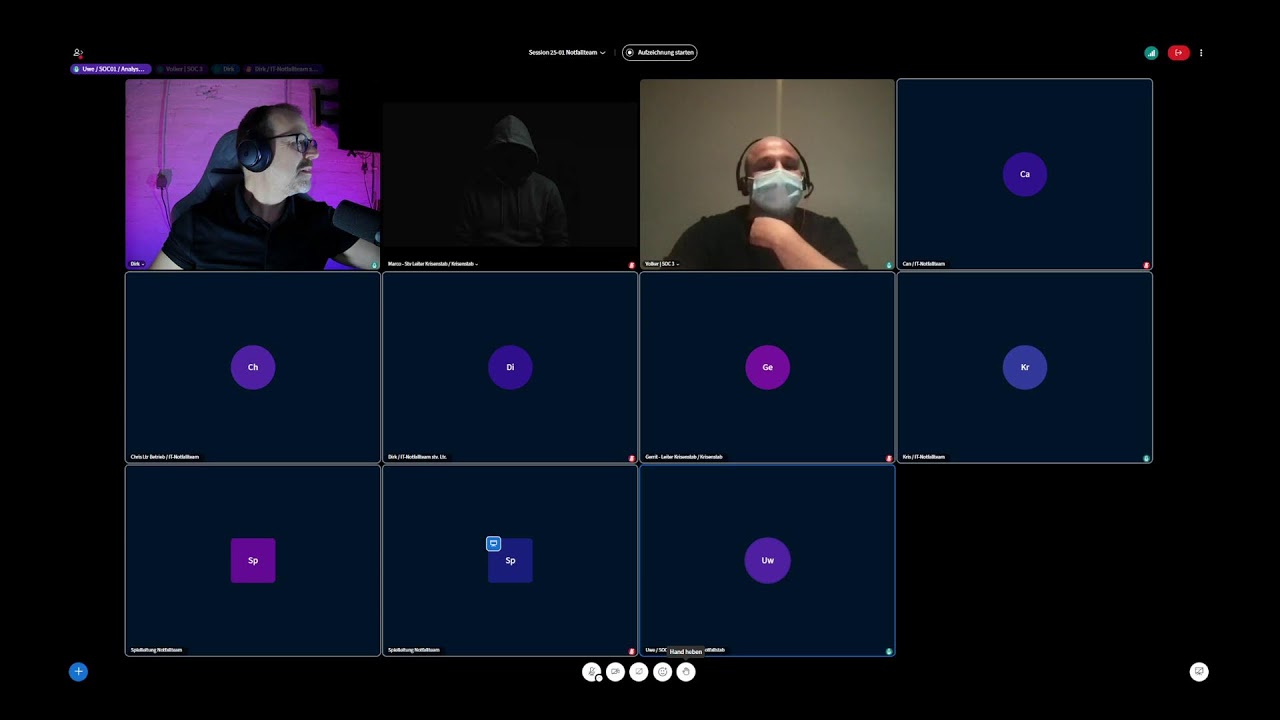Open Dirk's webcam name dropdown
The image size is (1280, 720).
pos(137,264)
